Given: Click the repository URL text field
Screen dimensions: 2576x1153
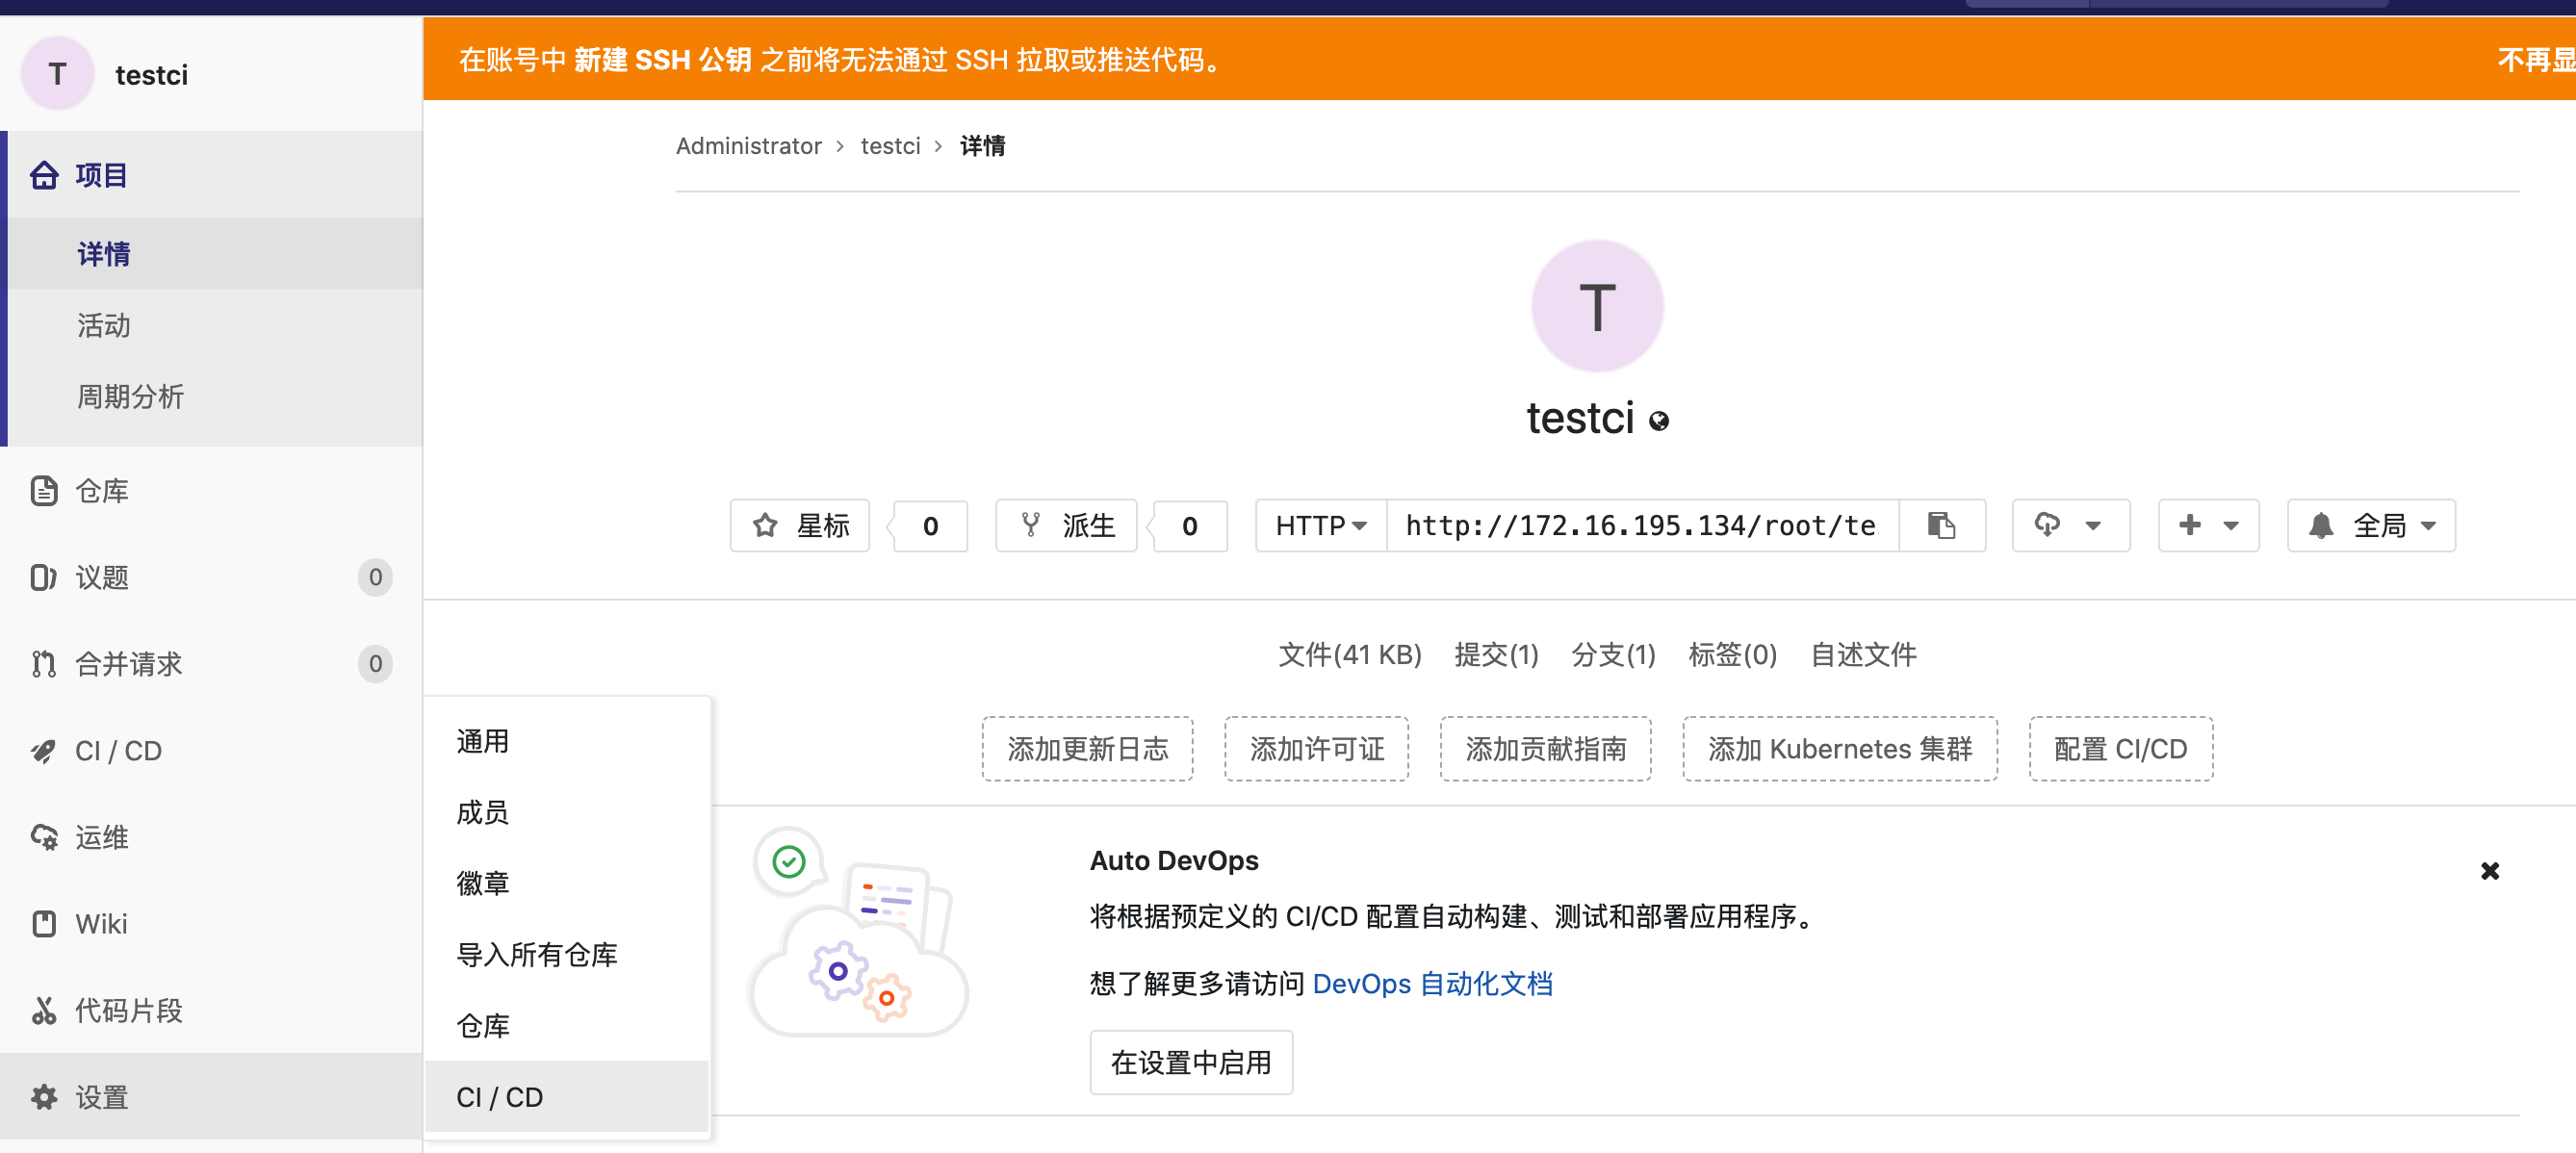Looking at the screenshot, I should 1640,525.
